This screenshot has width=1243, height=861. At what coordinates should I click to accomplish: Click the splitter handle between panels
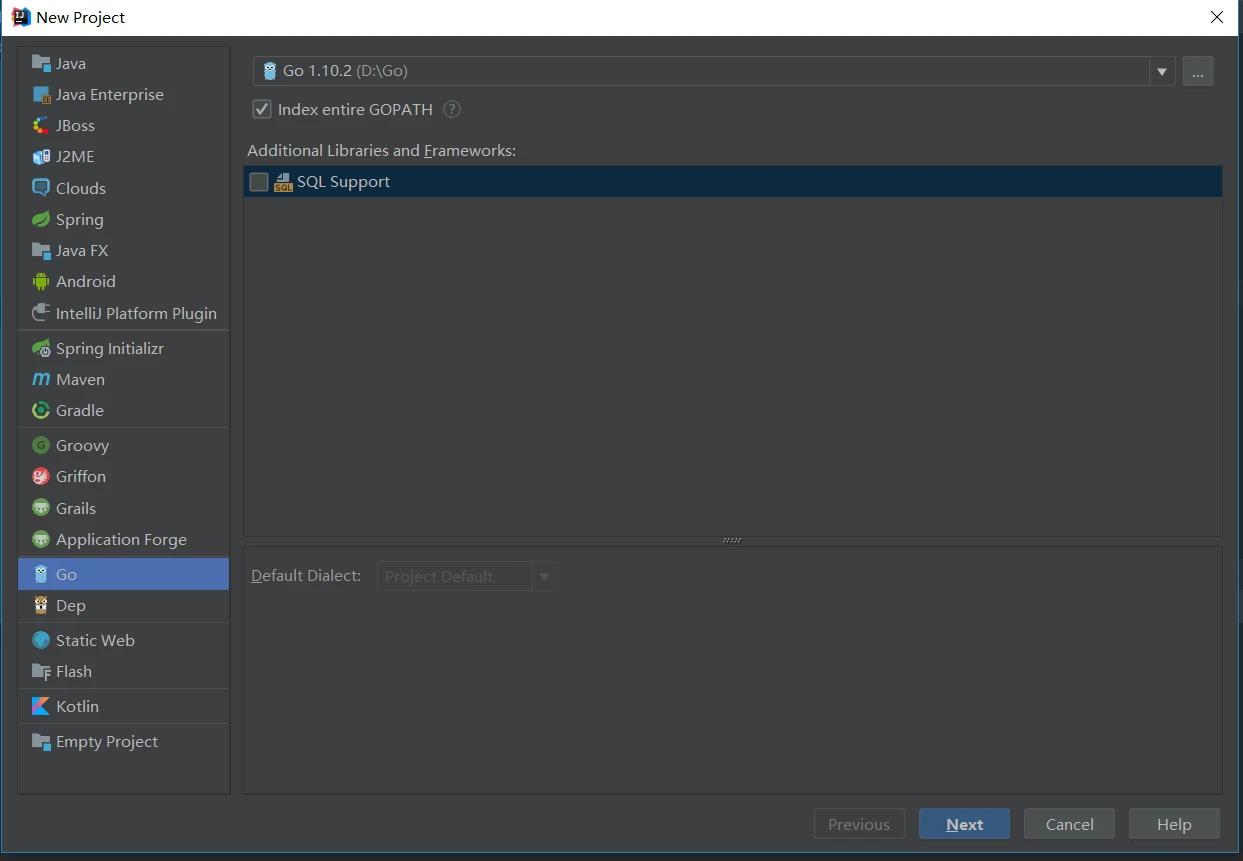tap(732, 540)
